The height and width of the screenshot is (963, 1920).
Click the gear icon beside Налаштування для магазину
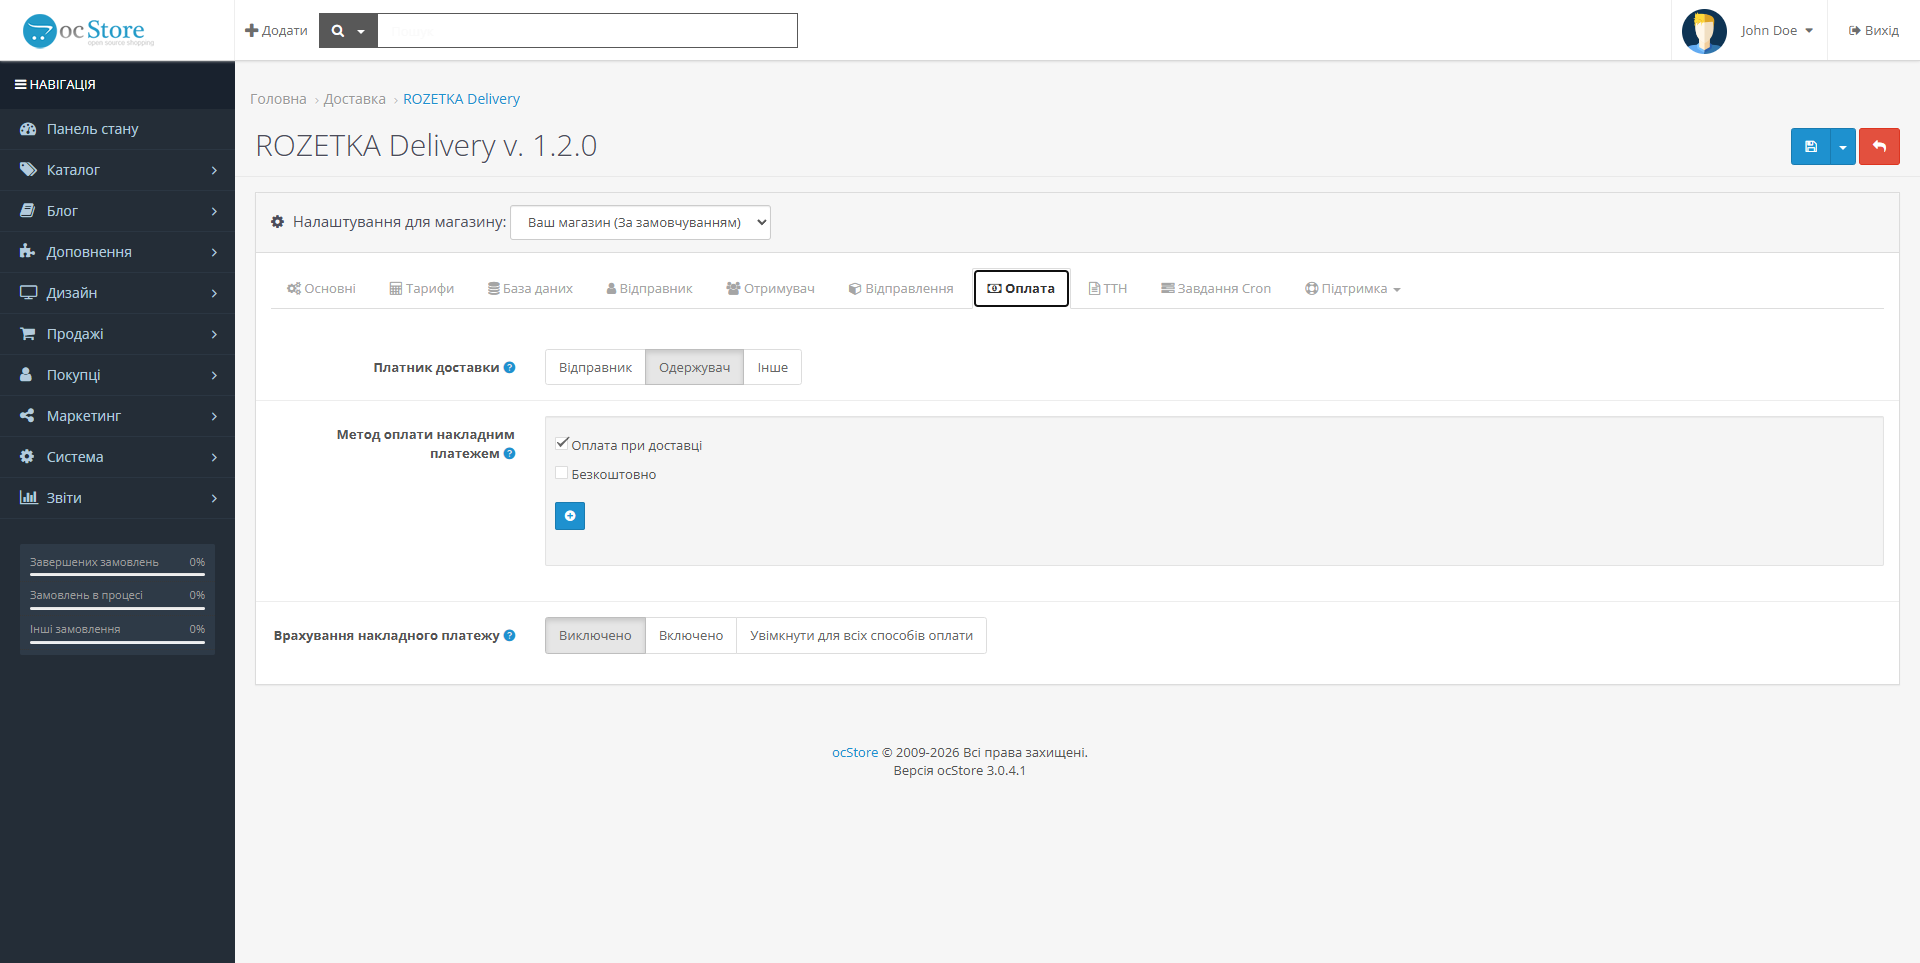[x=278, y=222]
